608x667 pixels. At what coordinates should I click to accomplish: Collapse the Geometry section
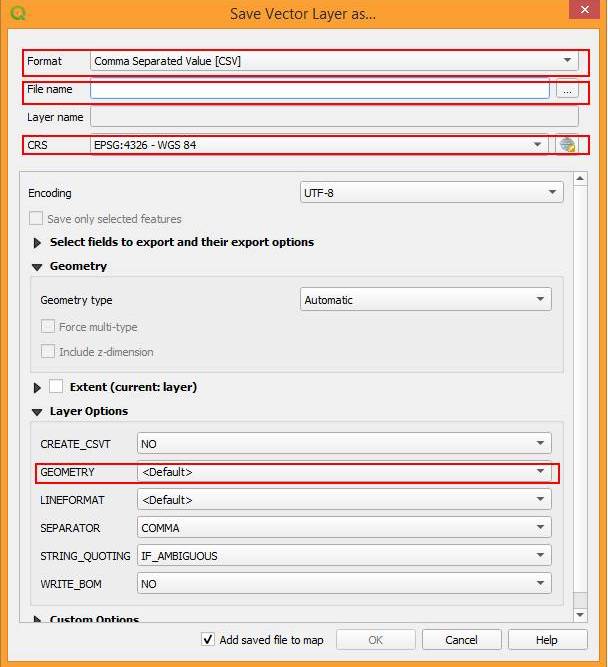[37, 267]
